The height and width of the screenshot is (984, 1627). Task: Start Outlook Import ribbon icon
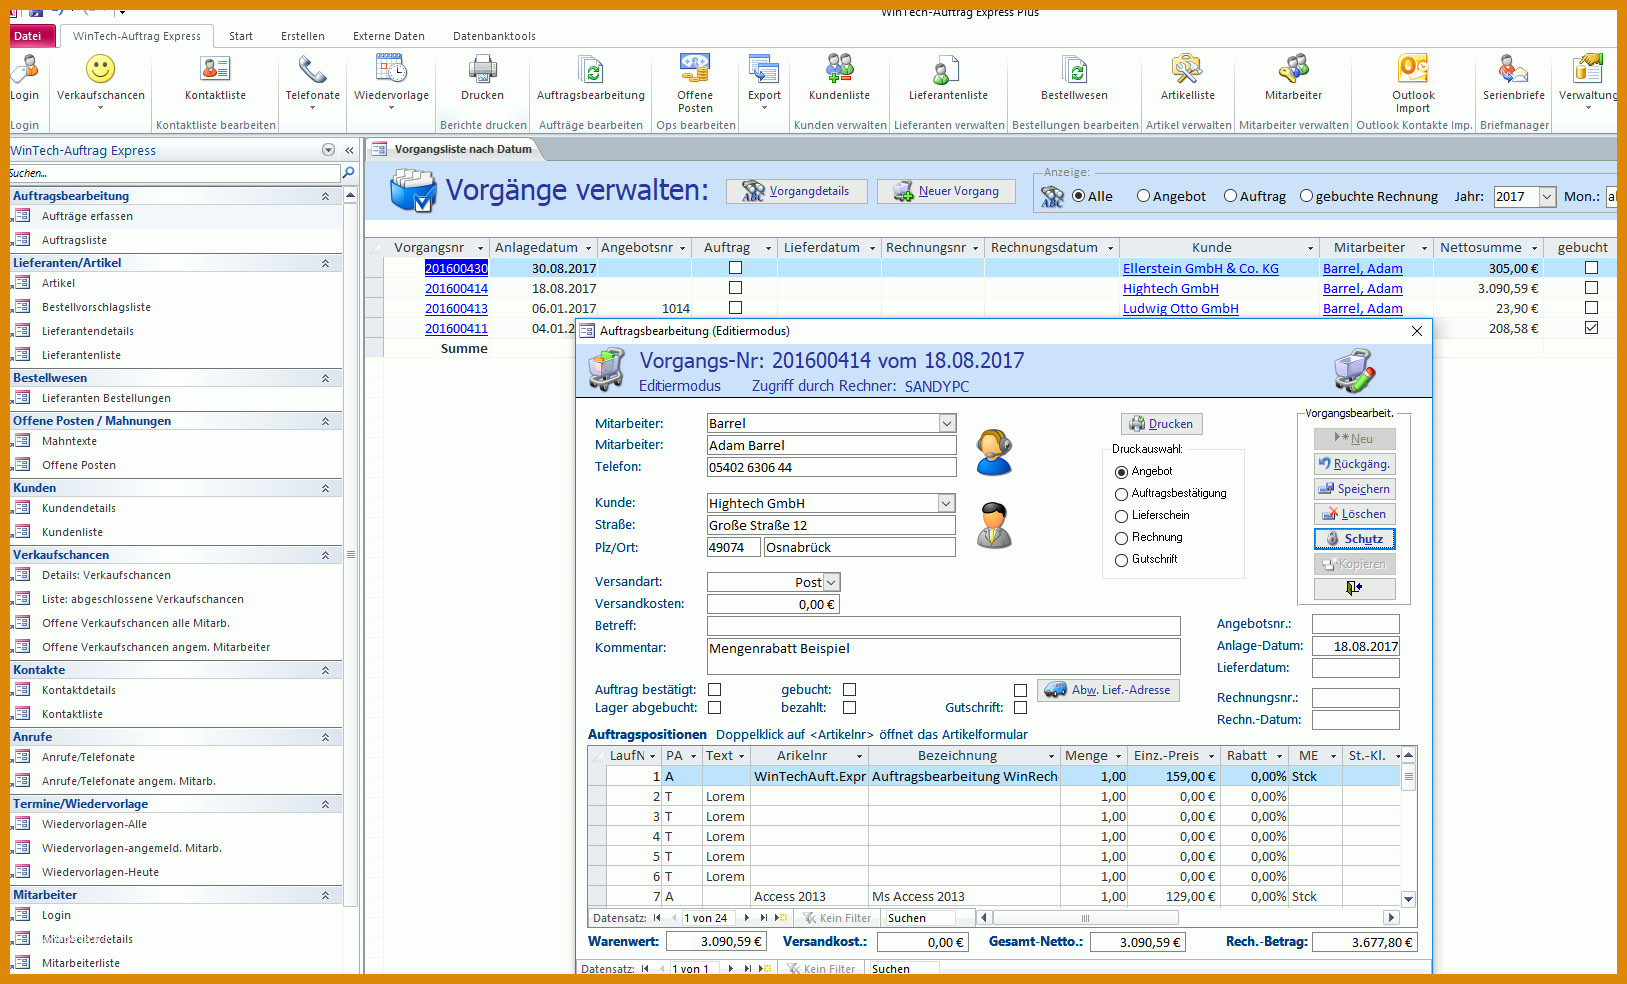1412,69
